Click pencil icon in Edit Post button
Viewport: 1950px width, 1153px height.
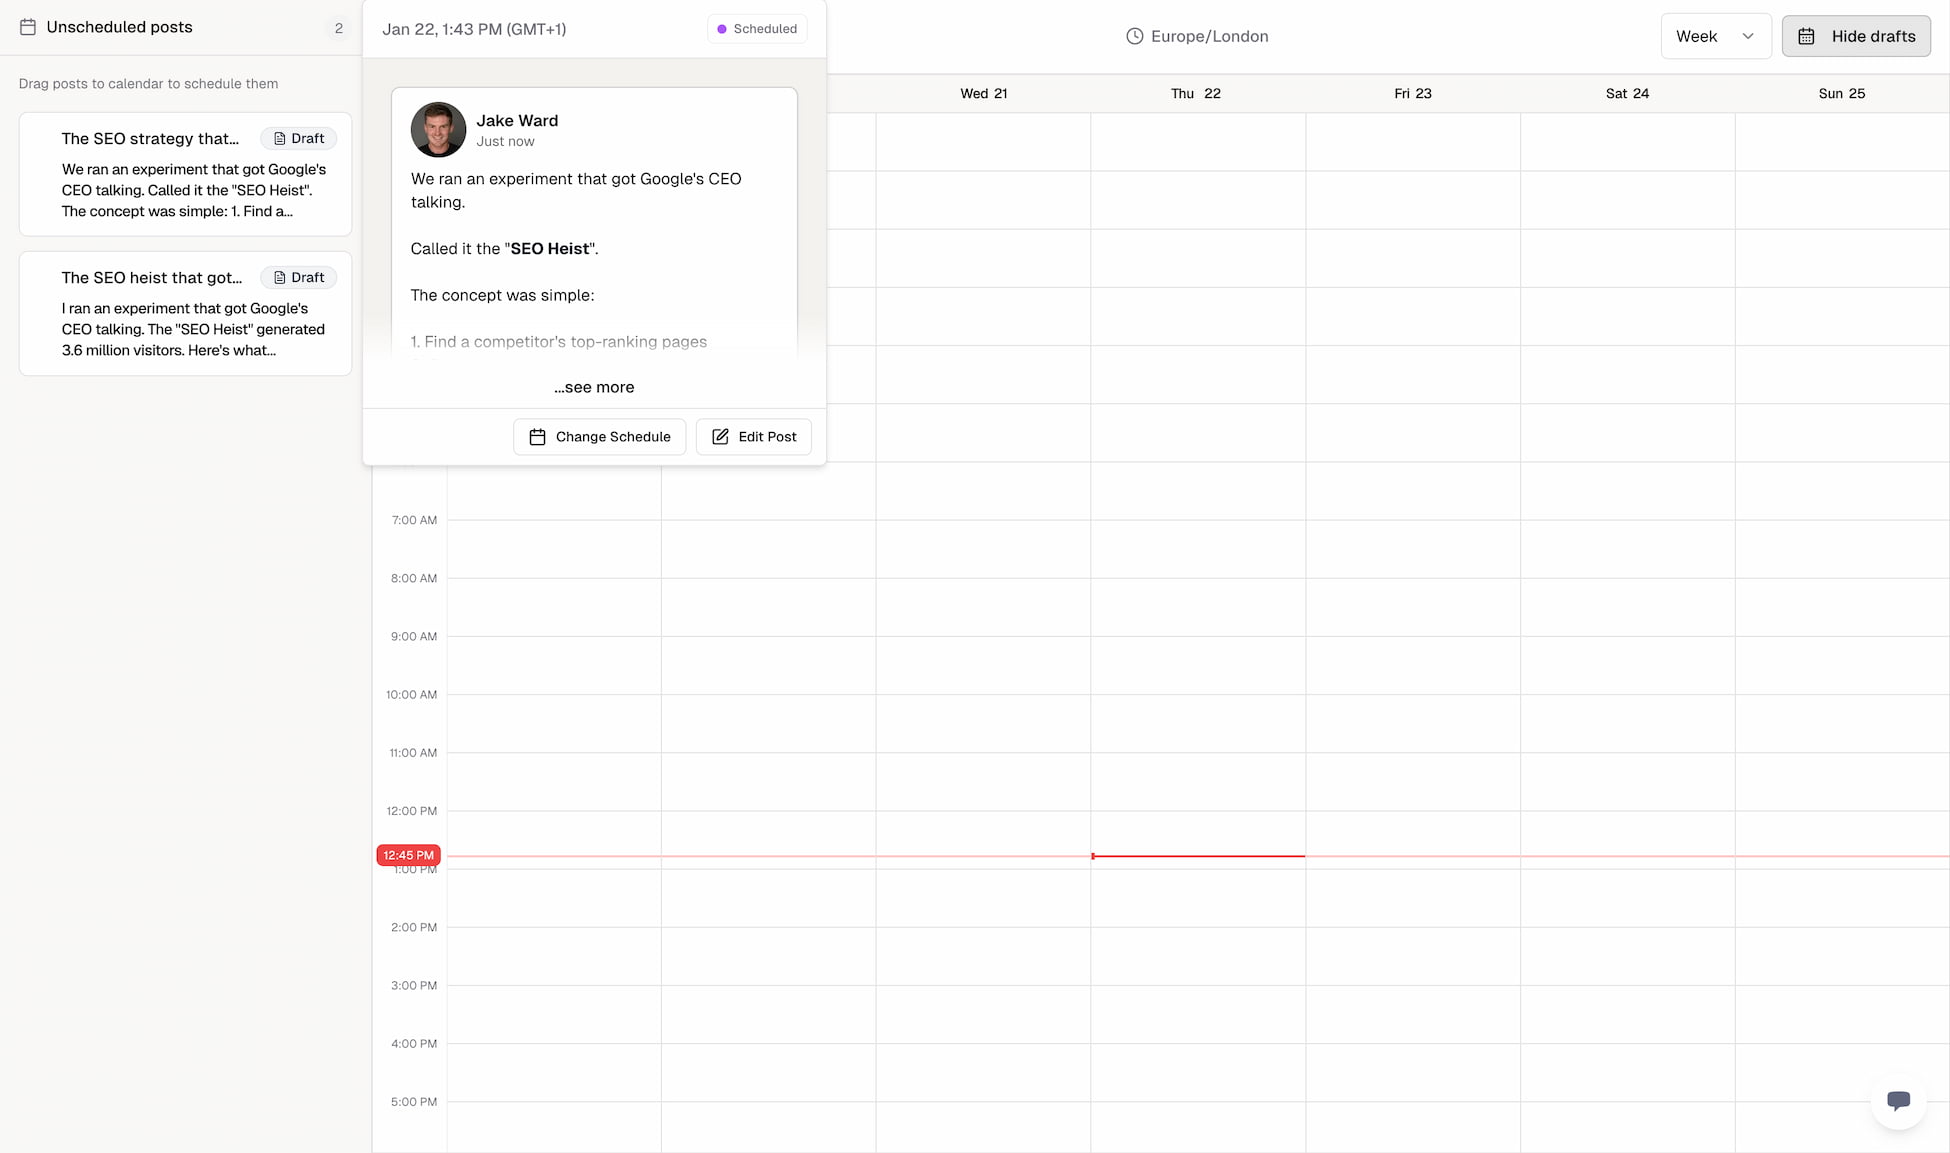[720, 437]
